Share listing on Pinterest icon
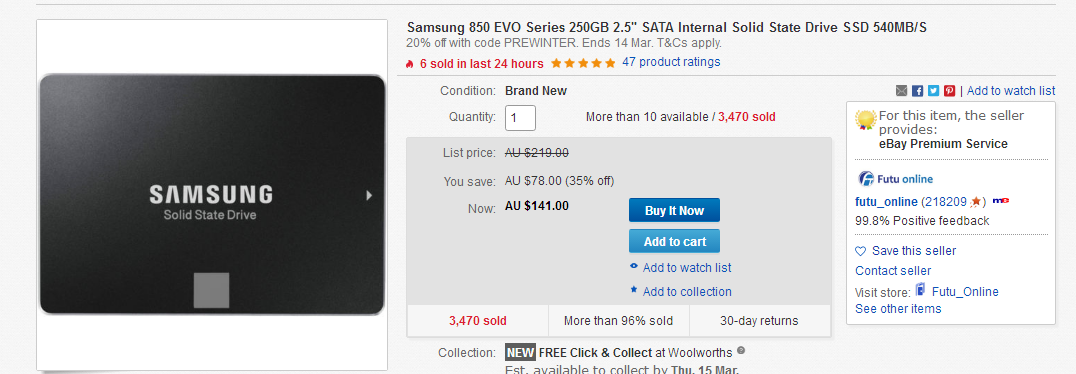This screenshot has width=1076, height=374. click(949, 91)
